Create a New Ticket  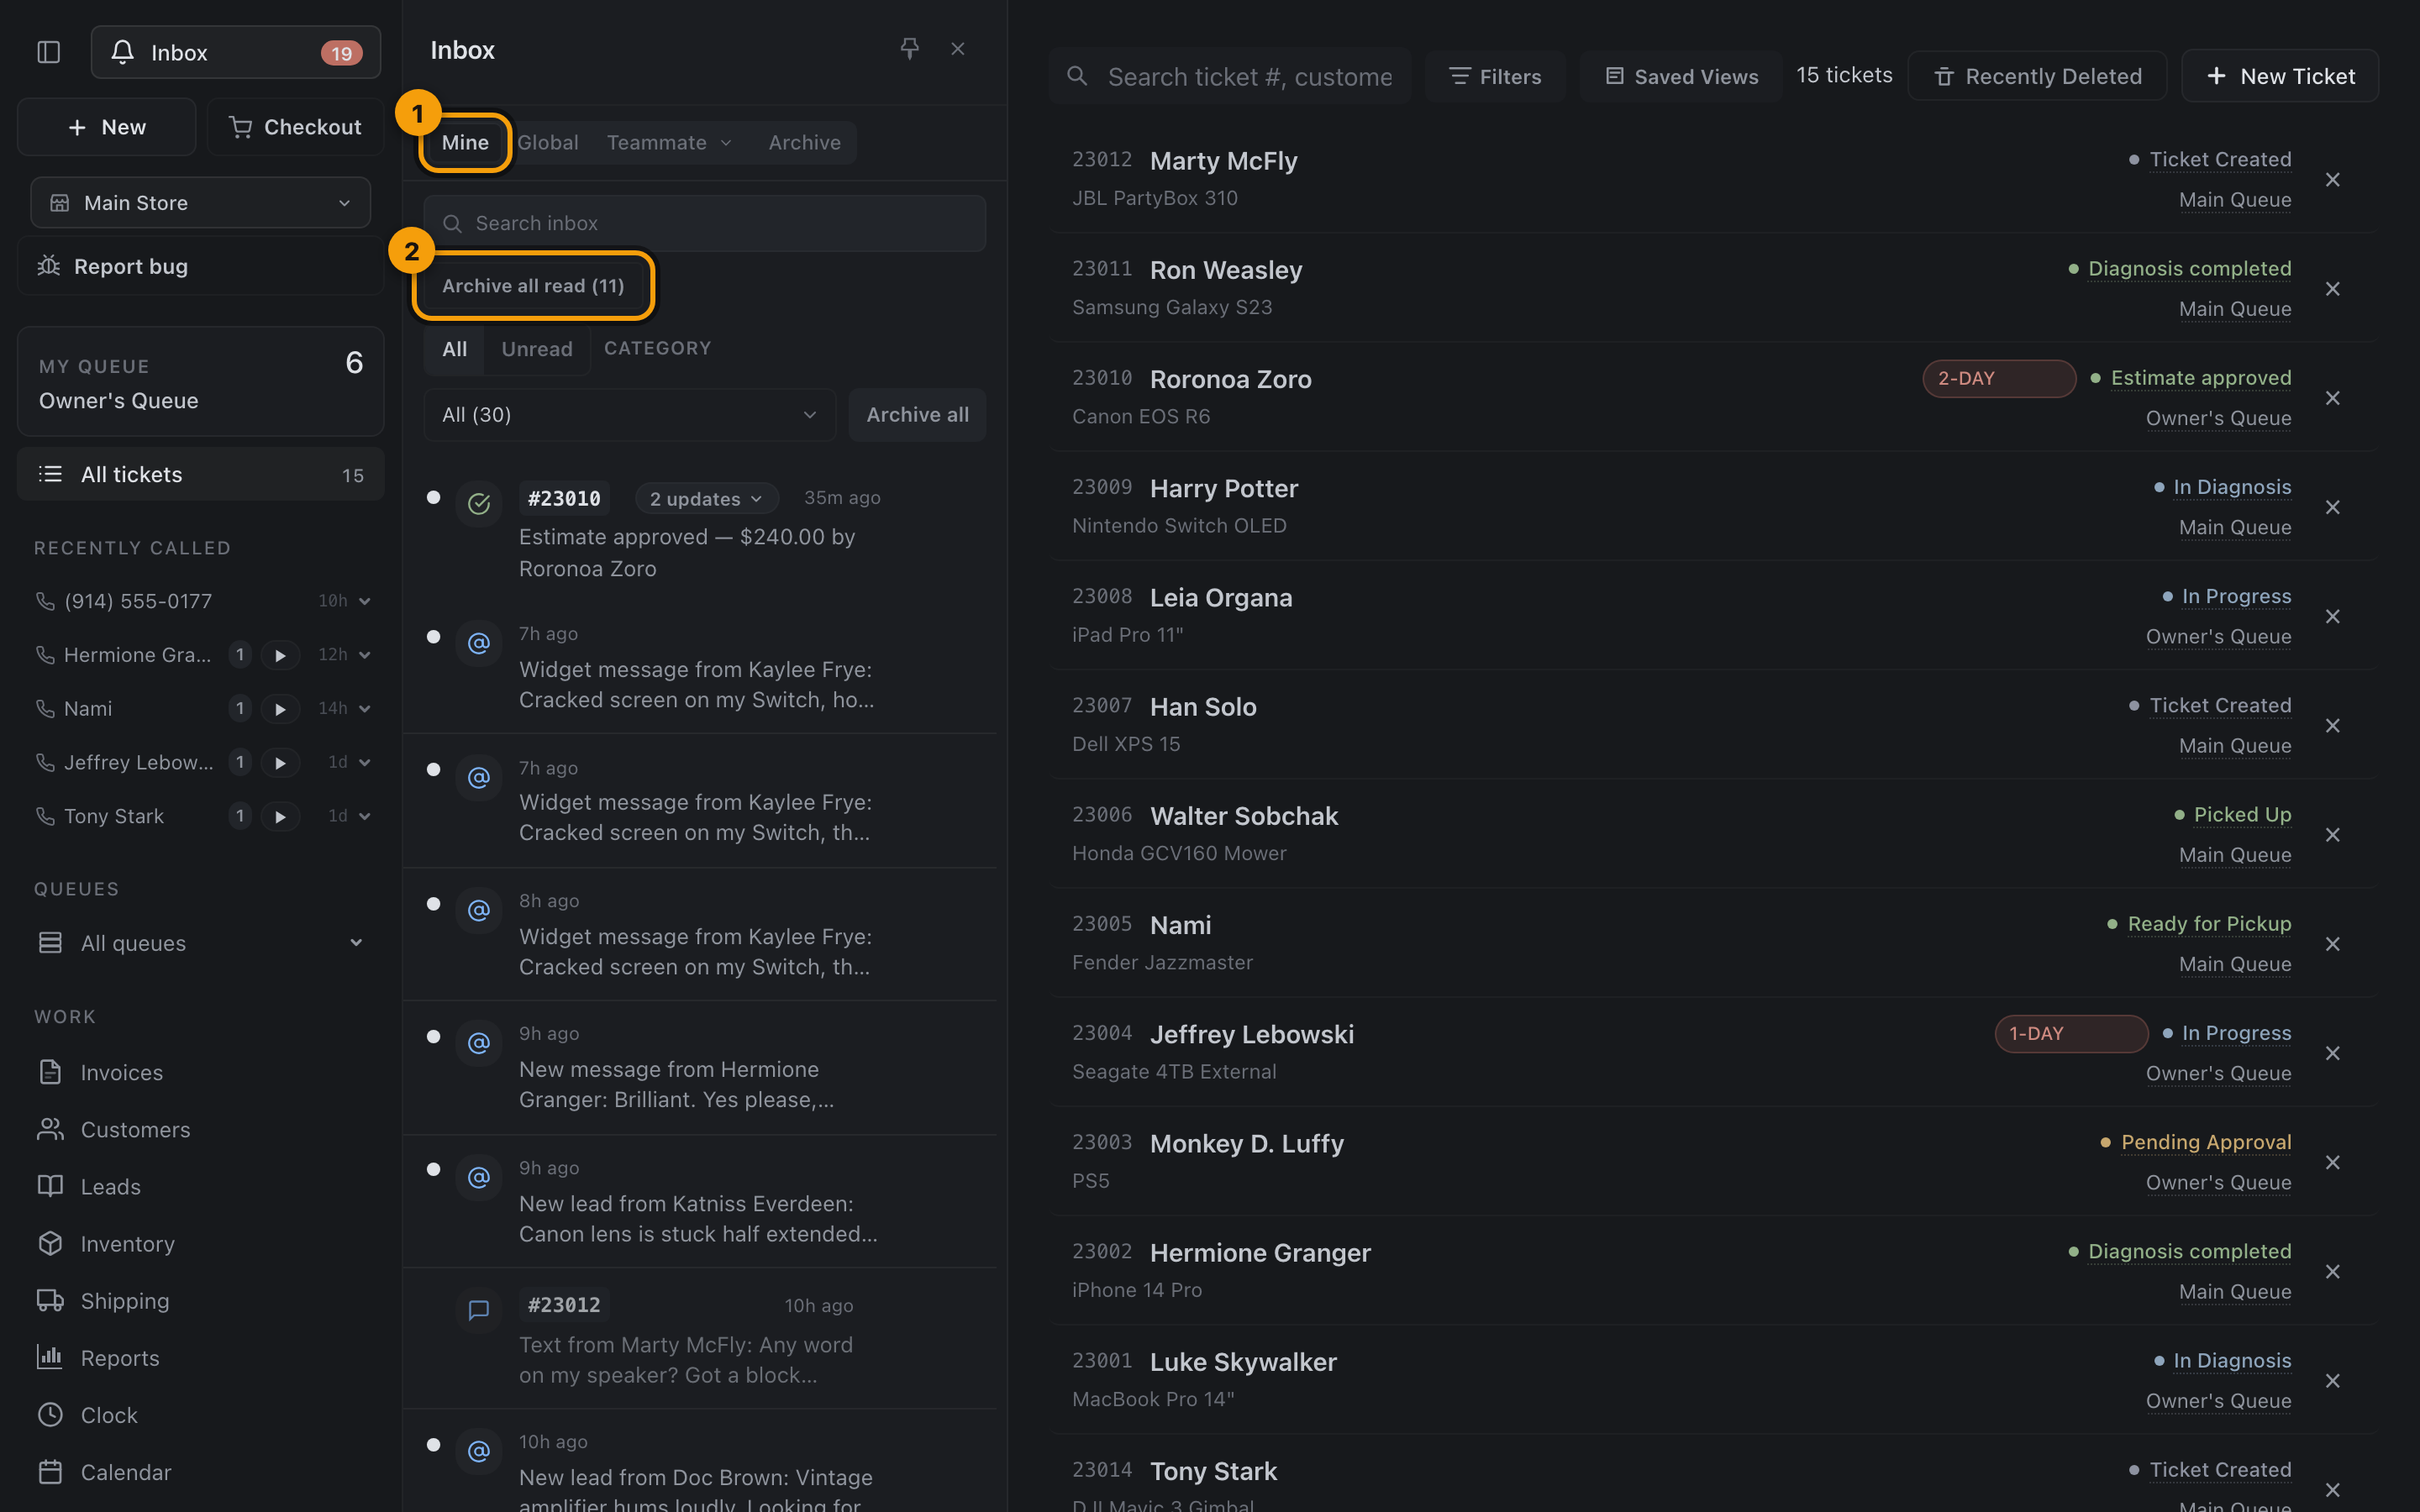(2280, 76)
